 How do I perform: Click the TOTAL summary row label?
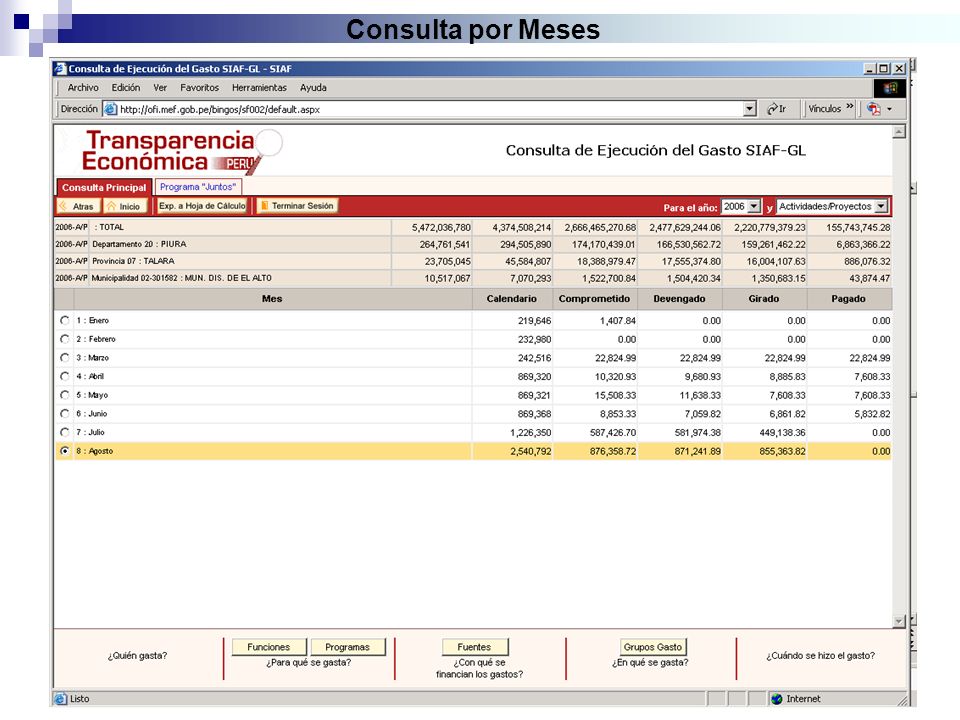click(111, 227)
